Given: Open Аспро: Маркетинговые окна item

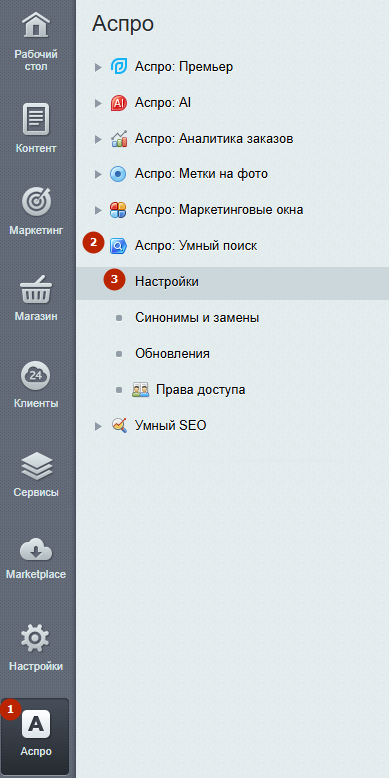Looking at the screenshot, I should click(x=219, y=210).
